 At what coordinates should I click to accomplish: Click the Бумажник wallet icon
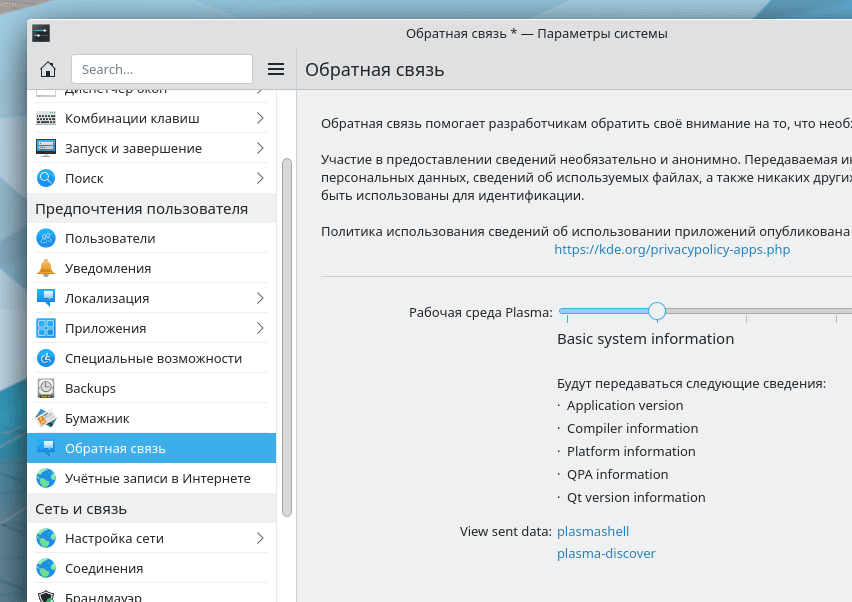point(46,418)
